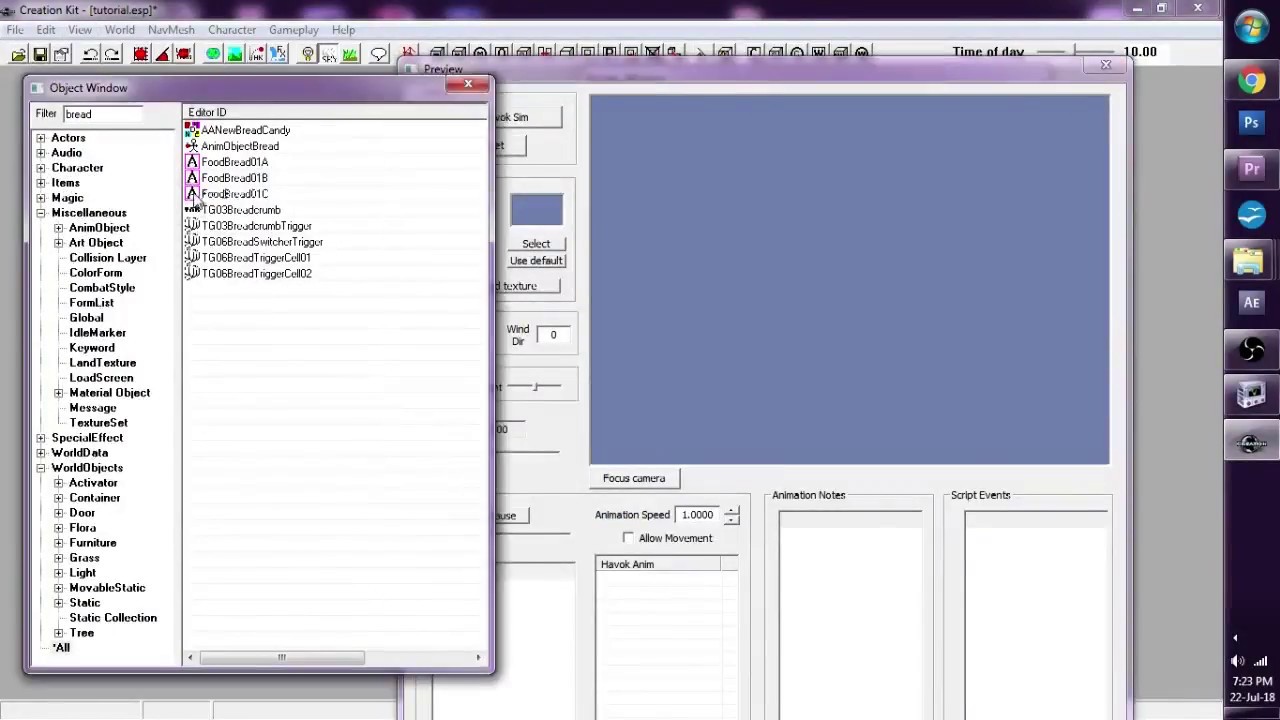Select the Static Collection tree item
The width and height of the screenshot is (1280, 720).
click(113, 618)
